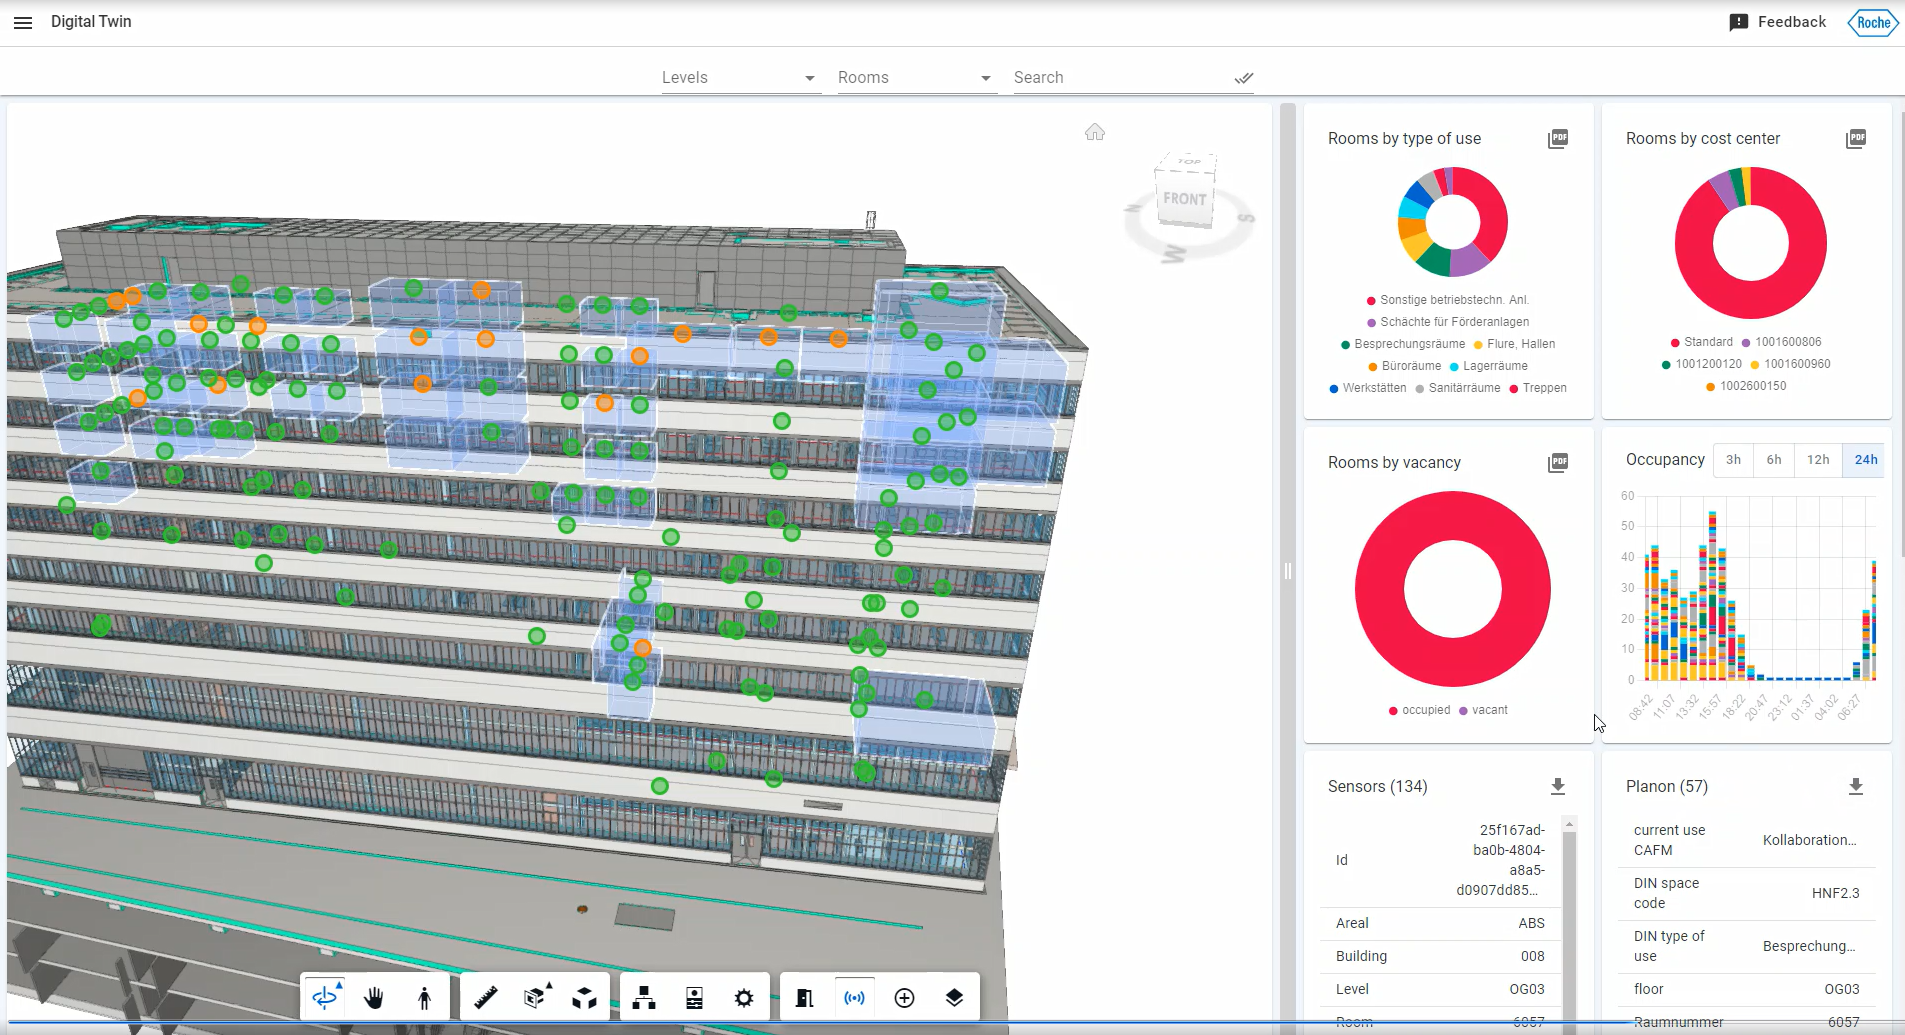
Task: Open the Section analysis tool
Action: [535, 997]
